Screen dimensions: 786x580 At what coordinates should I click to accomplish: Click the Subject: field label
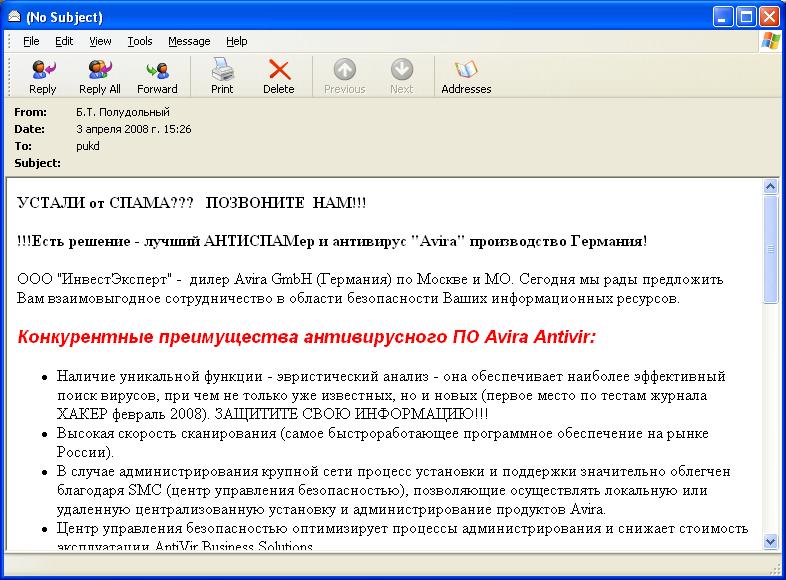coord(38,163)
